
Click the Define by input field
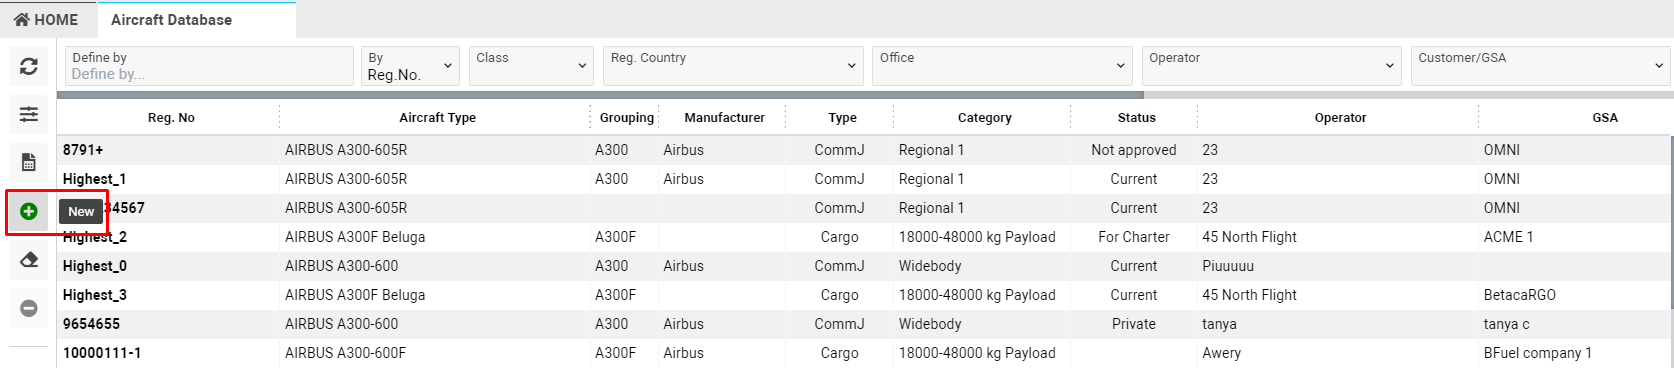pos(209,66)
